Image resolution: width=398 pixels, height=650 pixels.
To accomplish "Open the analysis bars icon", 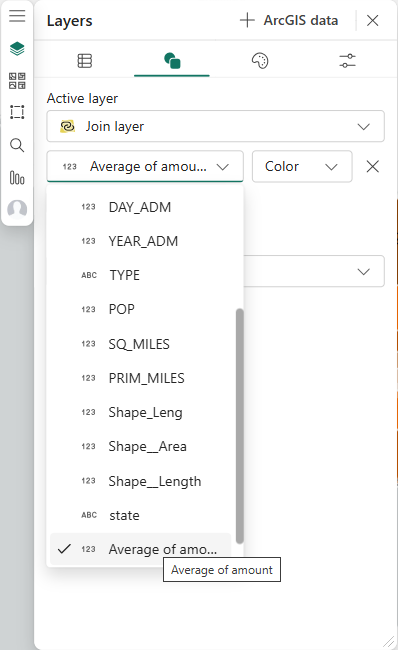I will [17, 178].
